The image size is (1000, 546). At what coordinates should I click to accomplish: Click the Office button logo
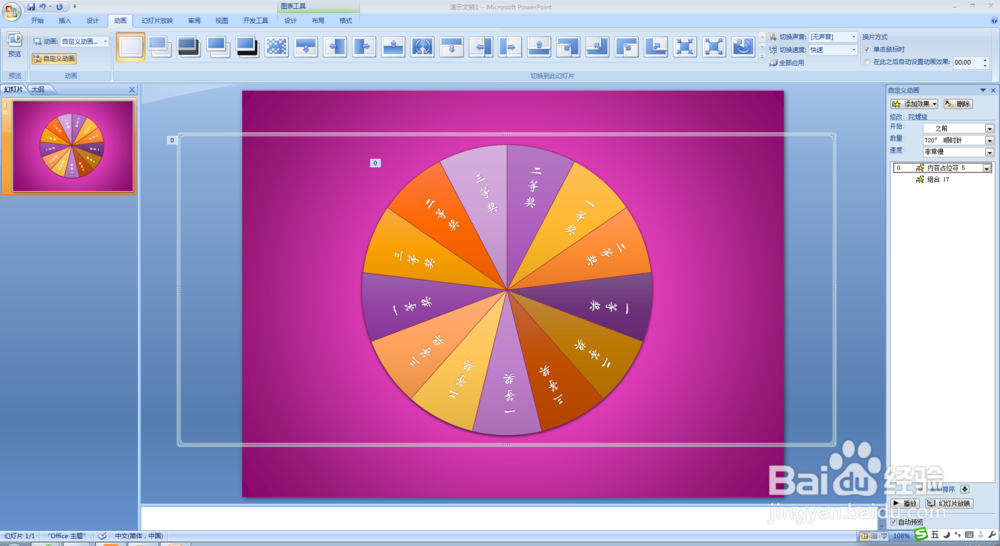pyautogui.click(x=11, y=11)
